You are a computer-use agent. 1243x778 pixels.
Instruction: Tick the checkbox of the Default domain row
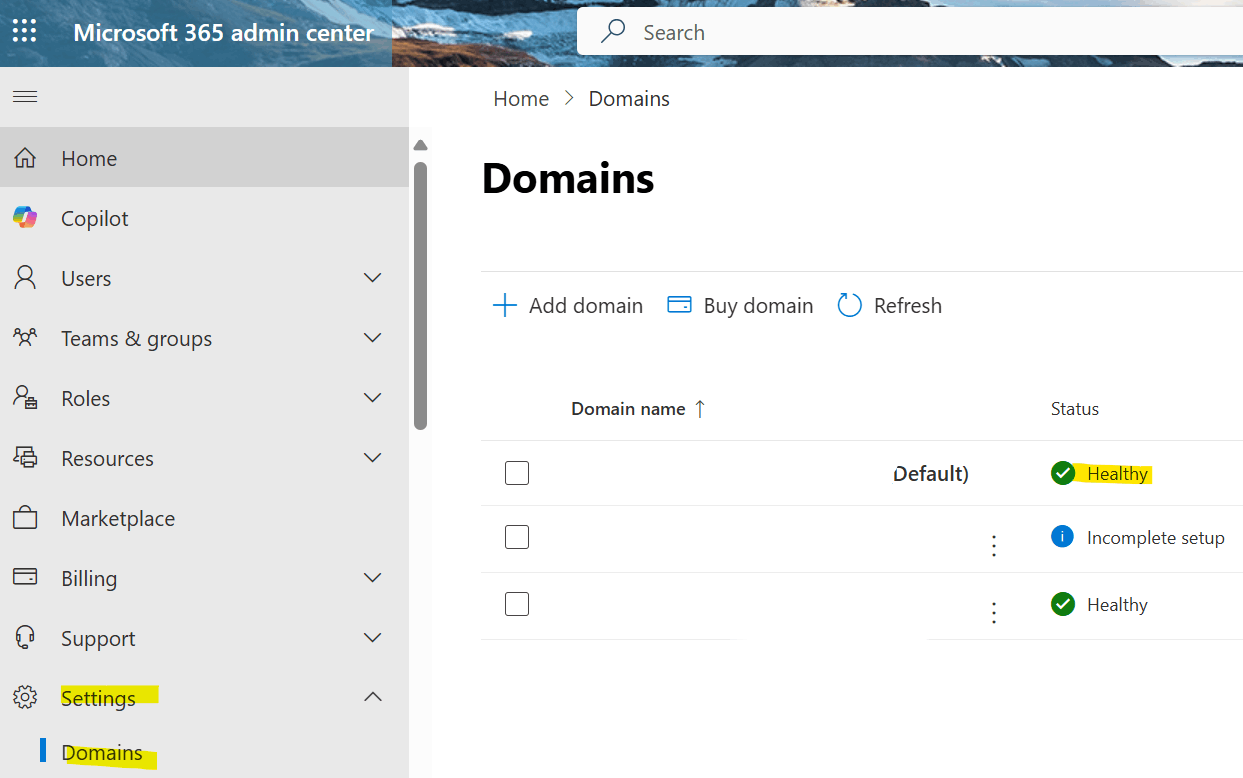click(517, 473)
